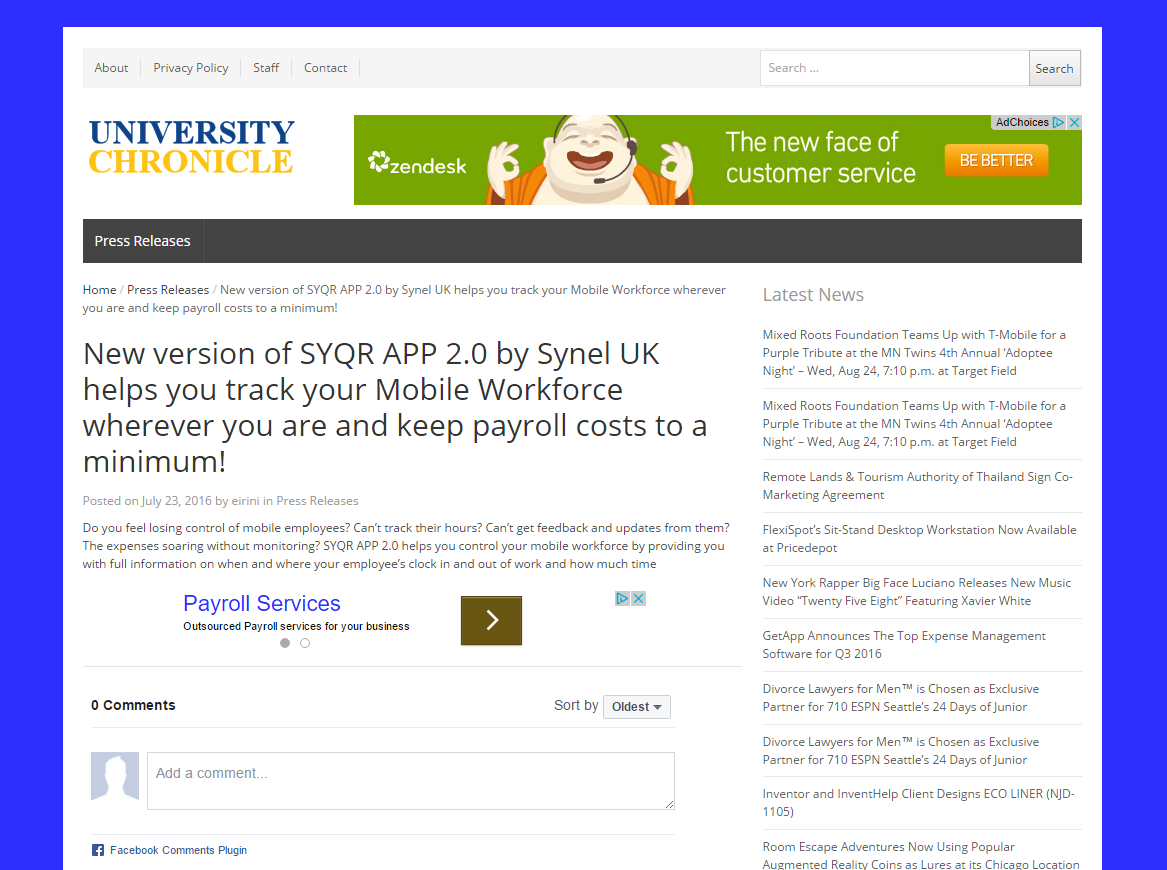Close the Payroll Services ad with X
The width and height of the screenshot is (1167, 870).
638,598
